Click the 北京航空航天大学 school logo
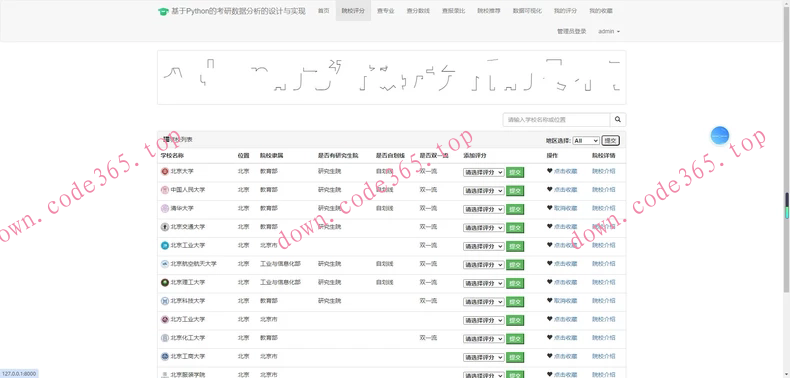The height and width of the screenshot is (378, 790). point(164,264)
